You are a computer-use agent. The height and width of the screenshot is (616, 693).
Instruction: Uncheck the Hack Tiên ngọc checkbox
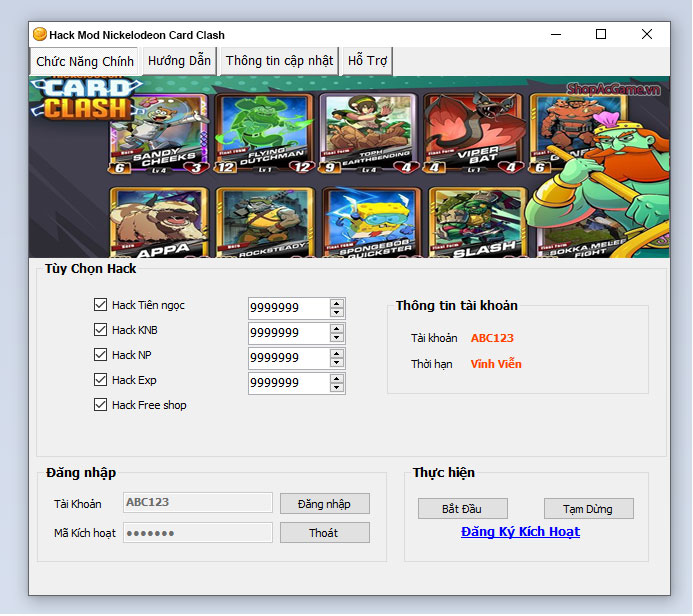click(100, 304)
